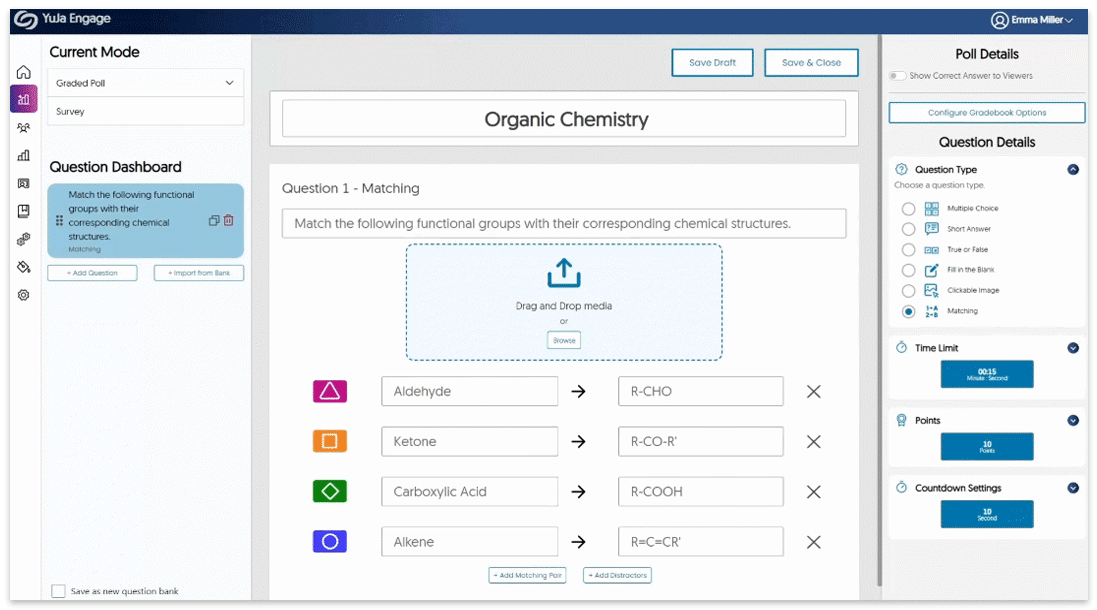This screenshot has width=1097, height=610.
Task: Duplicate the question in Question Dashboard
Action: click(214, 221)
